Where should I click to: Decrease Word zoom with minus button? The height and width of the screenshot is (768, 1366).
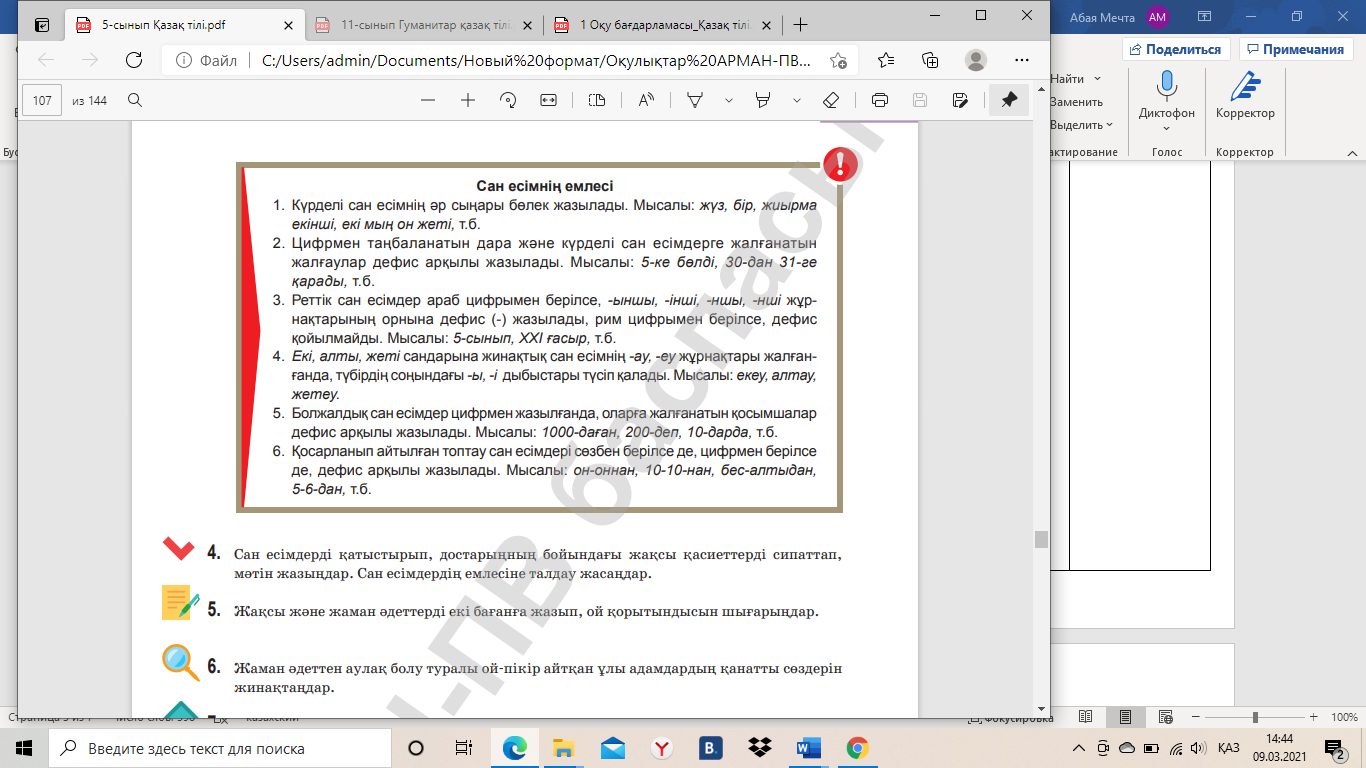[x=1196, y=717]
